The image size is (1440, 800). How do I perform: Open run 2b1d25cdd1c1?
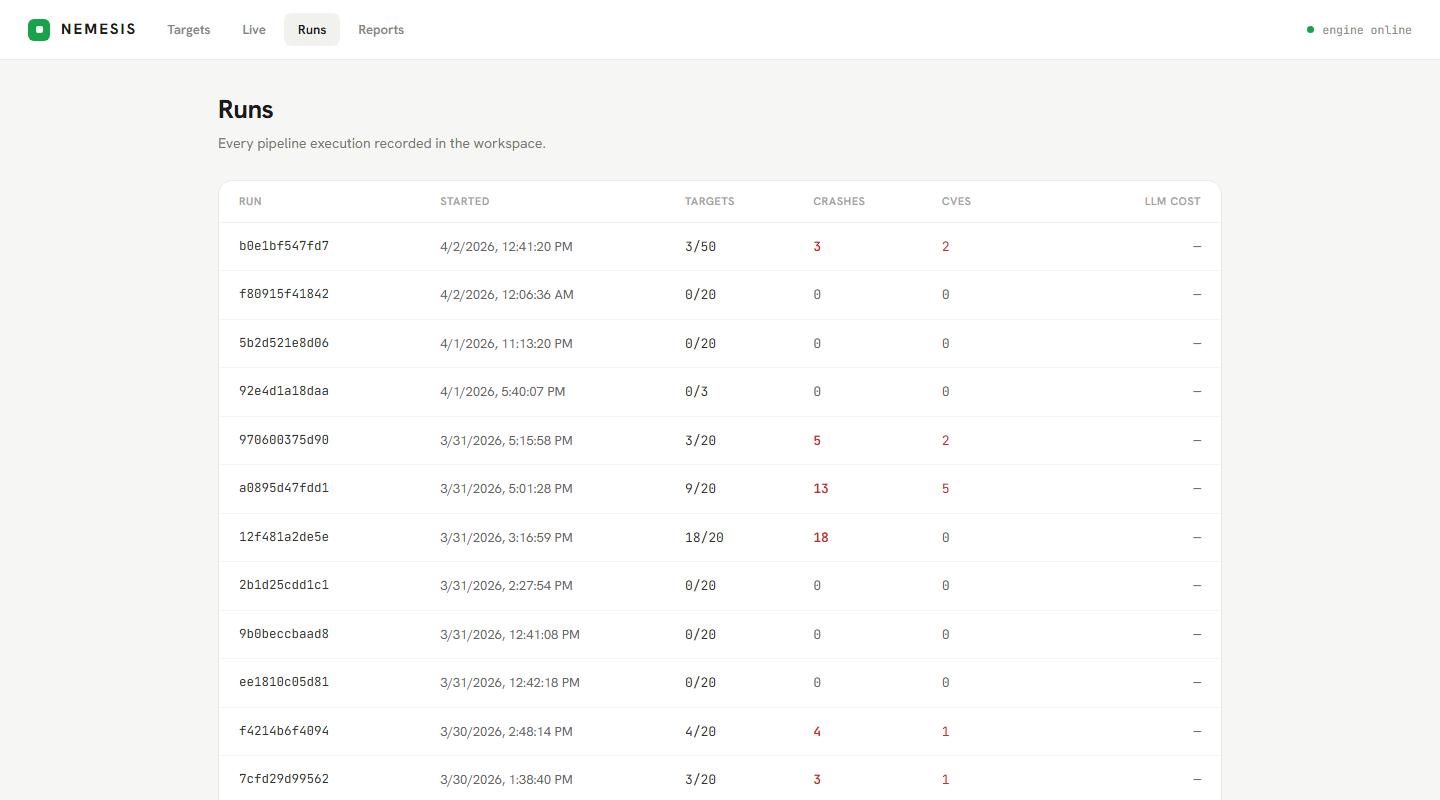720,586
